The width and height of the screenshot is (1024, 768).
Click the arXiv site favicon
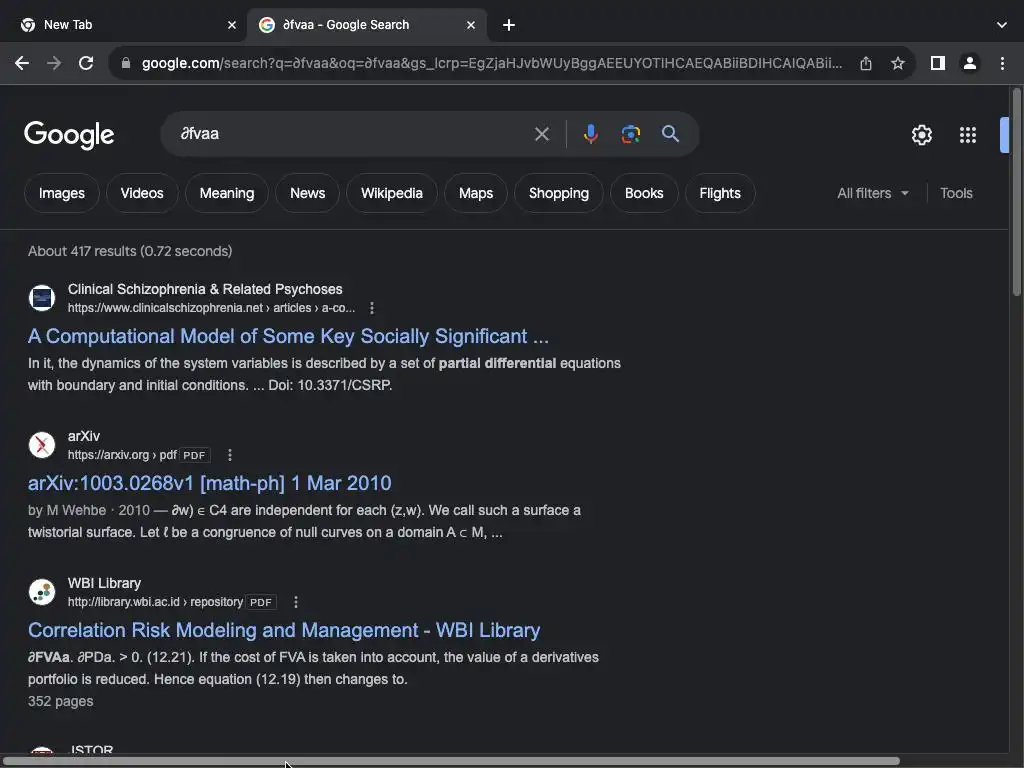pos(42,445)
